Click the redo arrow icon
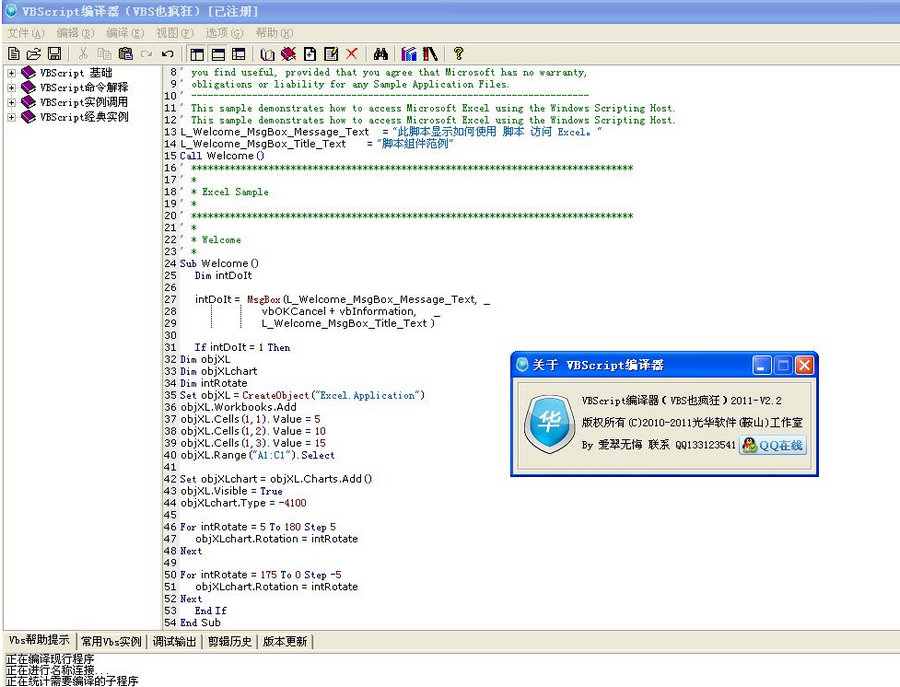This screenshot has width=900, height=687. tap(146, 54)
